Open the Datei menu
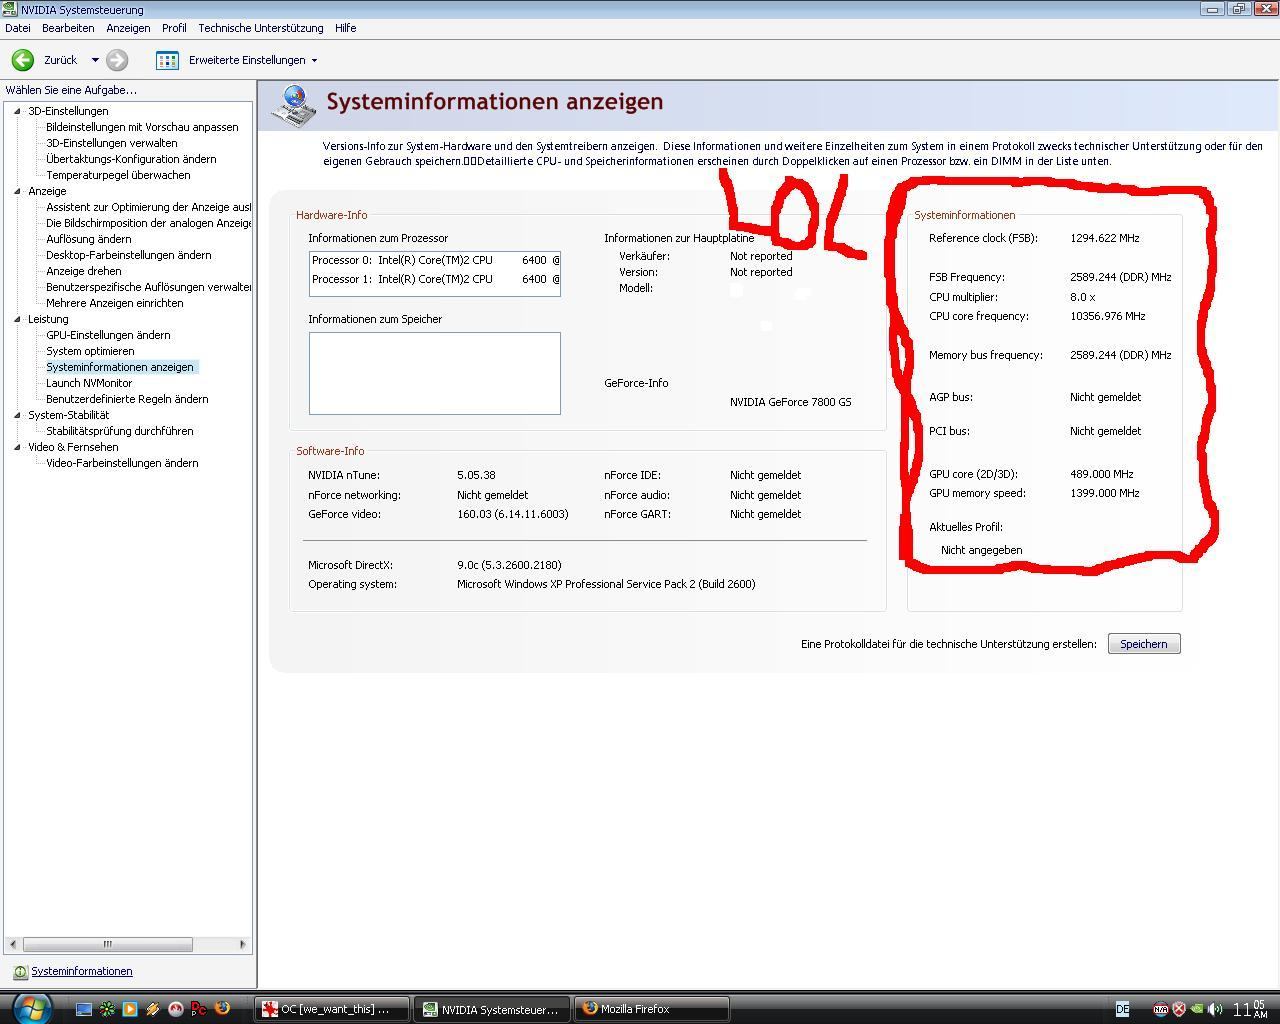This screenshot has height=1024, width=1280. point(18,28)
